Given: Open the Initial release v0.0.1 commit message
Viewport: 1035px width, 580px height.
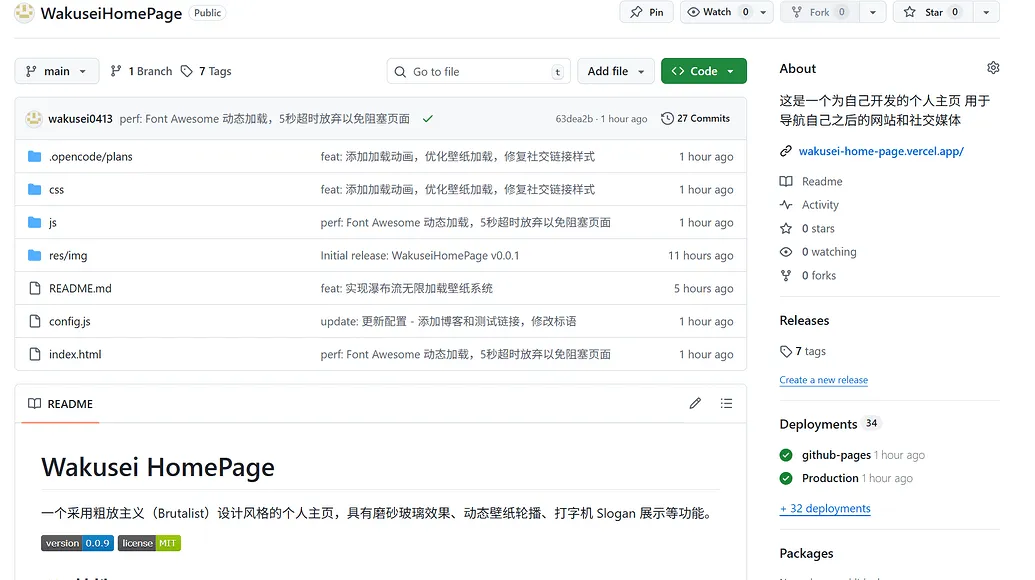Looking at the screenshot, I should [420, 255].
